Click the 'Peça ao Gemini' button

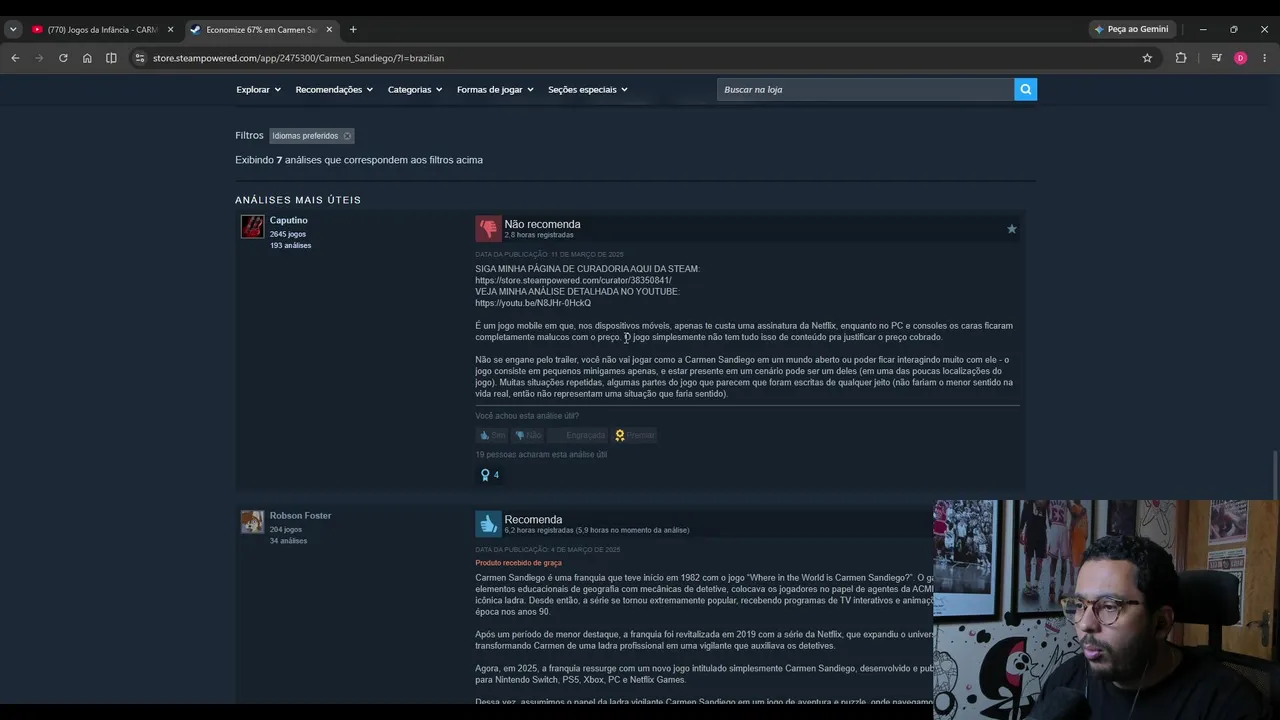[1132, 29]
